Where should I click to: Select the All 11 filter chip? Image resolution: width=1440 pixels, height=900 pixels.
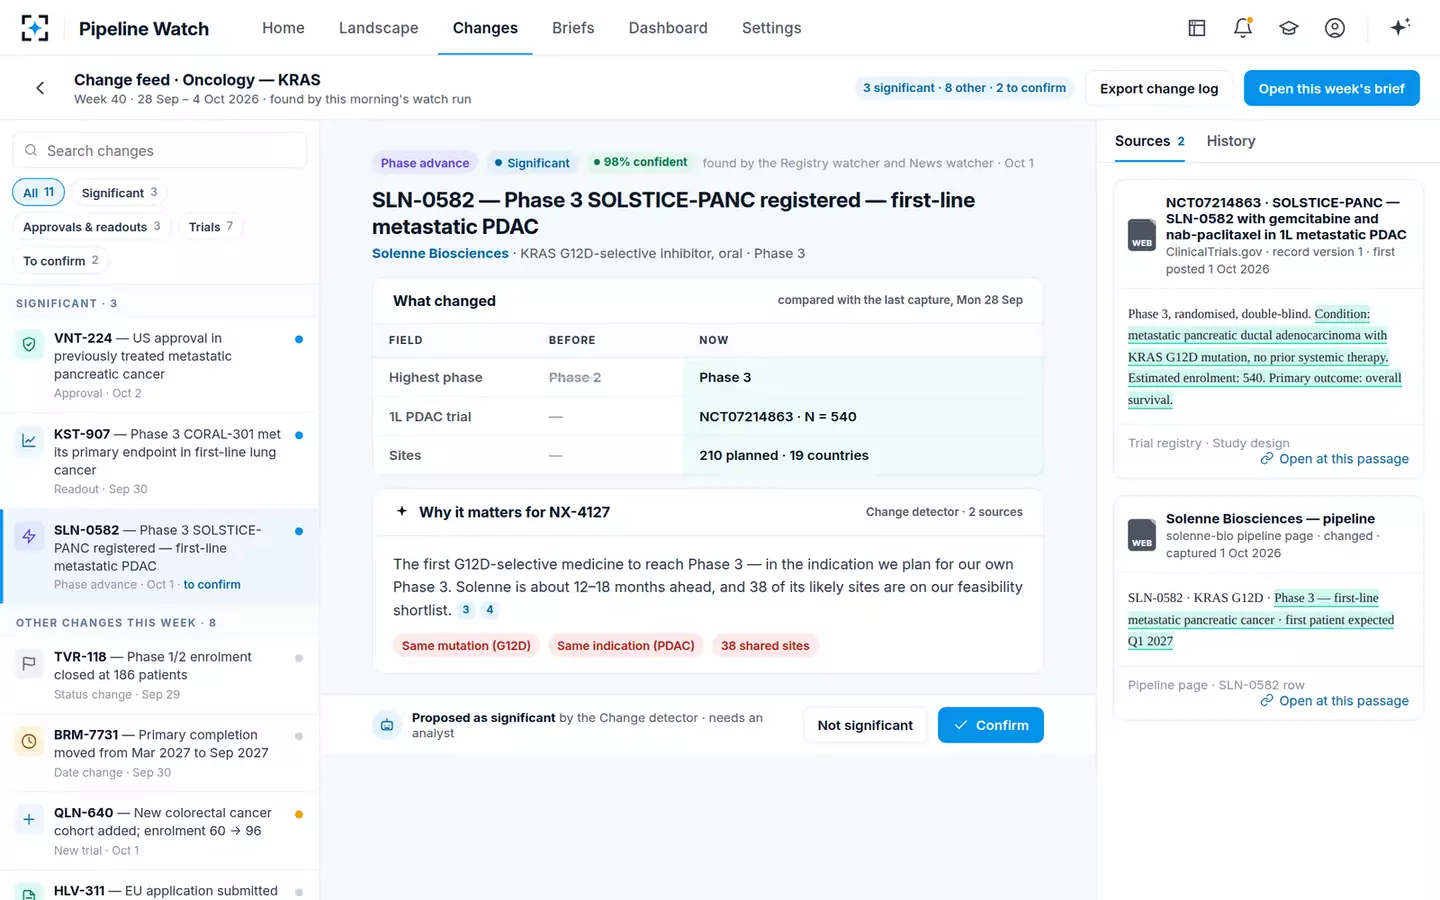[38, 192]
